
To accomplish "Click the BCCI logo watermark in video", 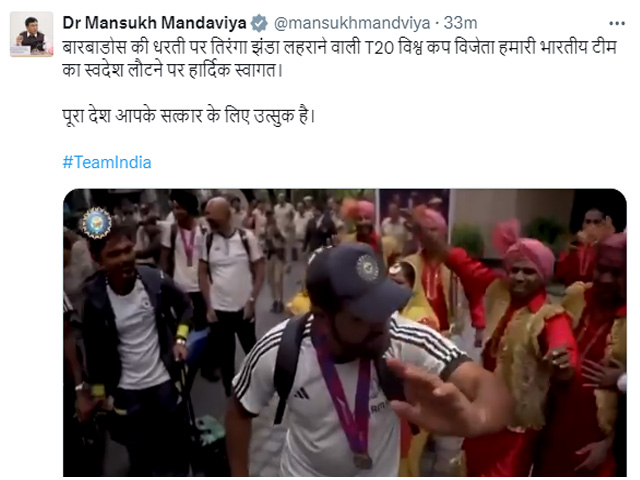I will click(x=96, y=223).
